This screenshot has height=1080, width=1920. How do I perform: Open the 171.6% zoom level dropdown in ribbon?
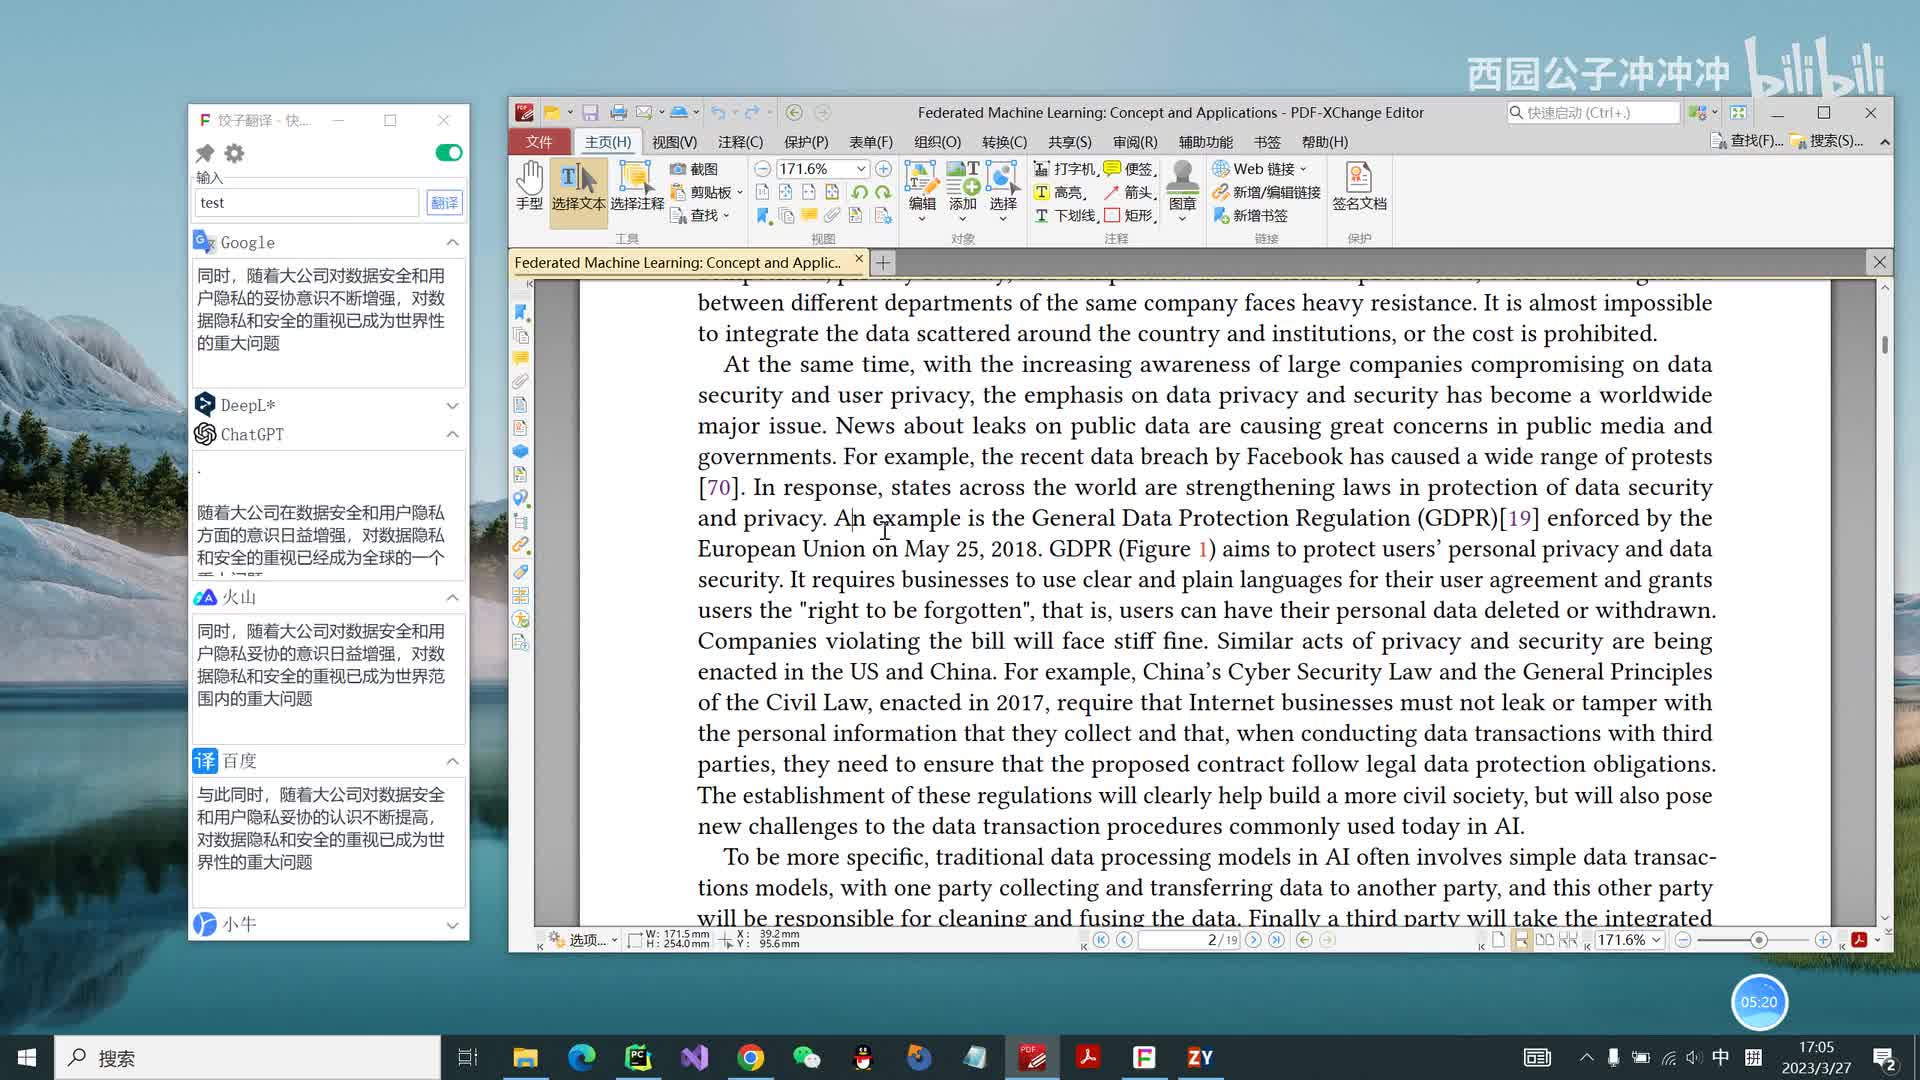[860, 169]
